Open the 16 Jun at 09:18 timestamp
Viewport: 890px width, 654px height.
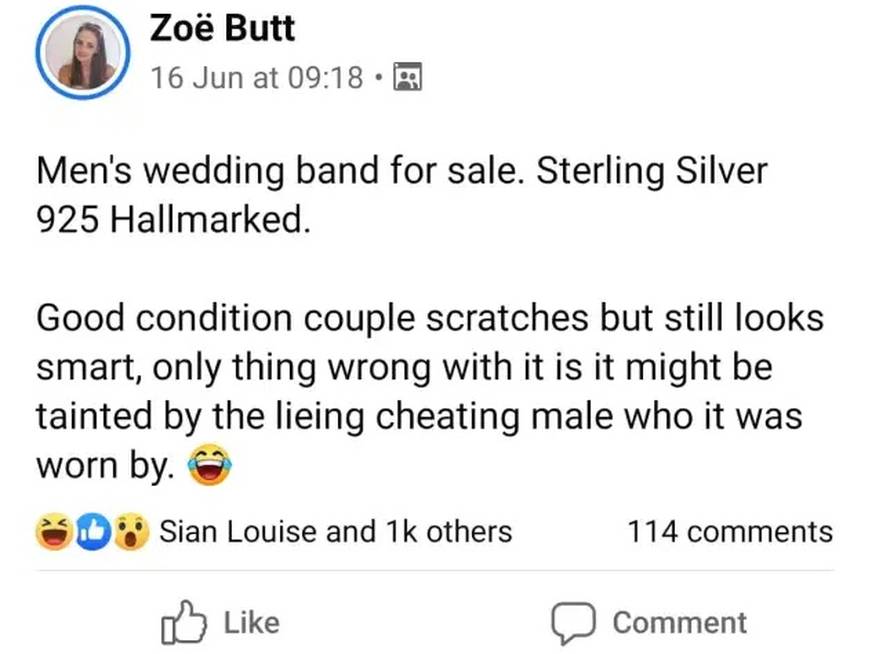pos(256,77)
